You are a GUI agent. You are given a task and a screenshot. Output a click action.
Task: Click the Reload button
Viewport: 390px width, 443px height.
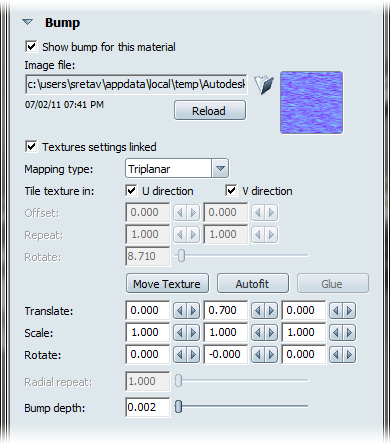[x=210, y=111]
